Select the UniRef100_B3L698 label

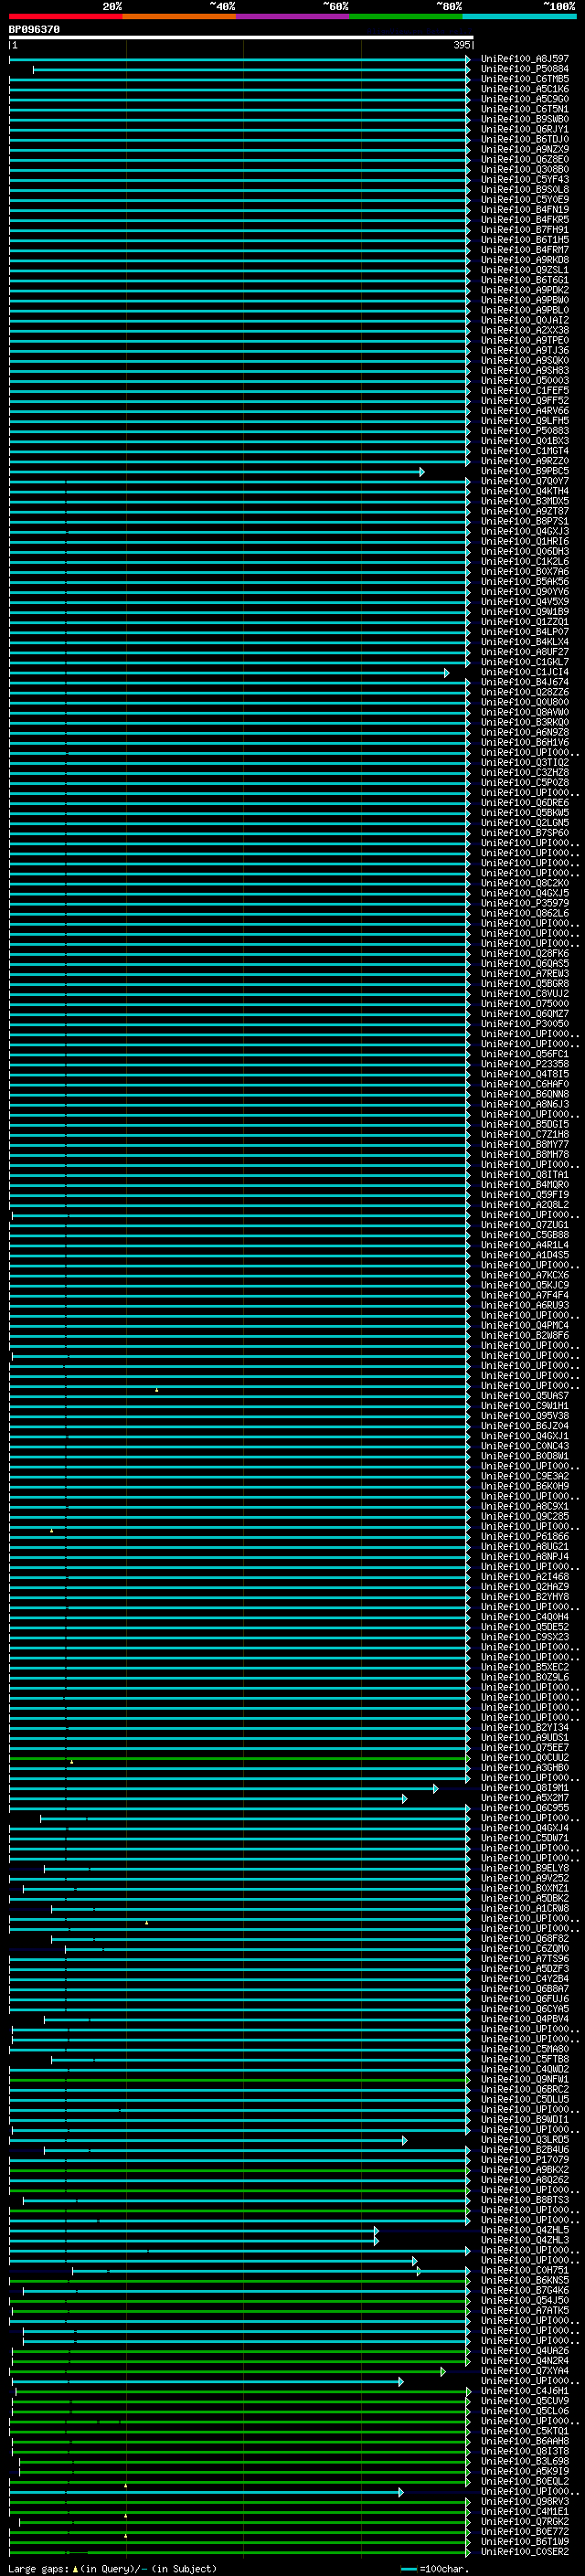[x=525, y=2461]
